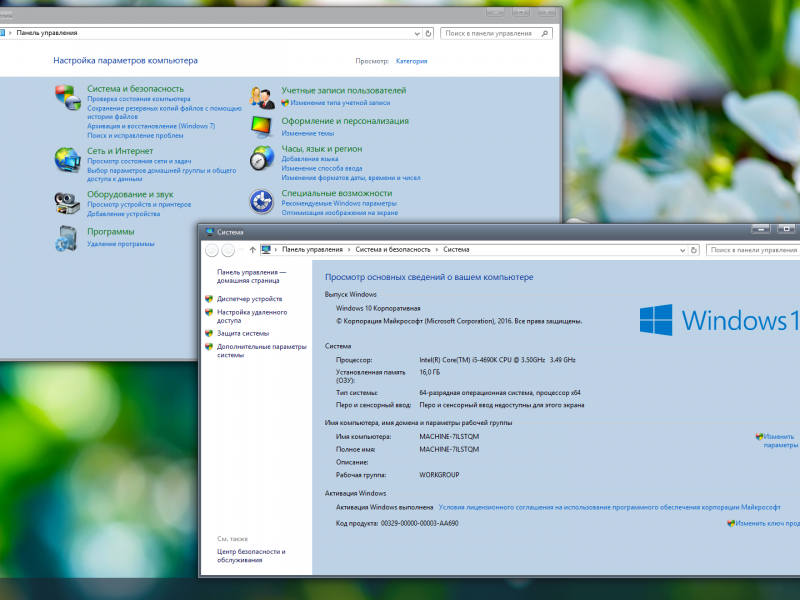Image resolution: width=800 pixels, height=600 pixels.
Task: Open Network and Internet globe icon
Action: pyautogui.click(x=68, y=160)
